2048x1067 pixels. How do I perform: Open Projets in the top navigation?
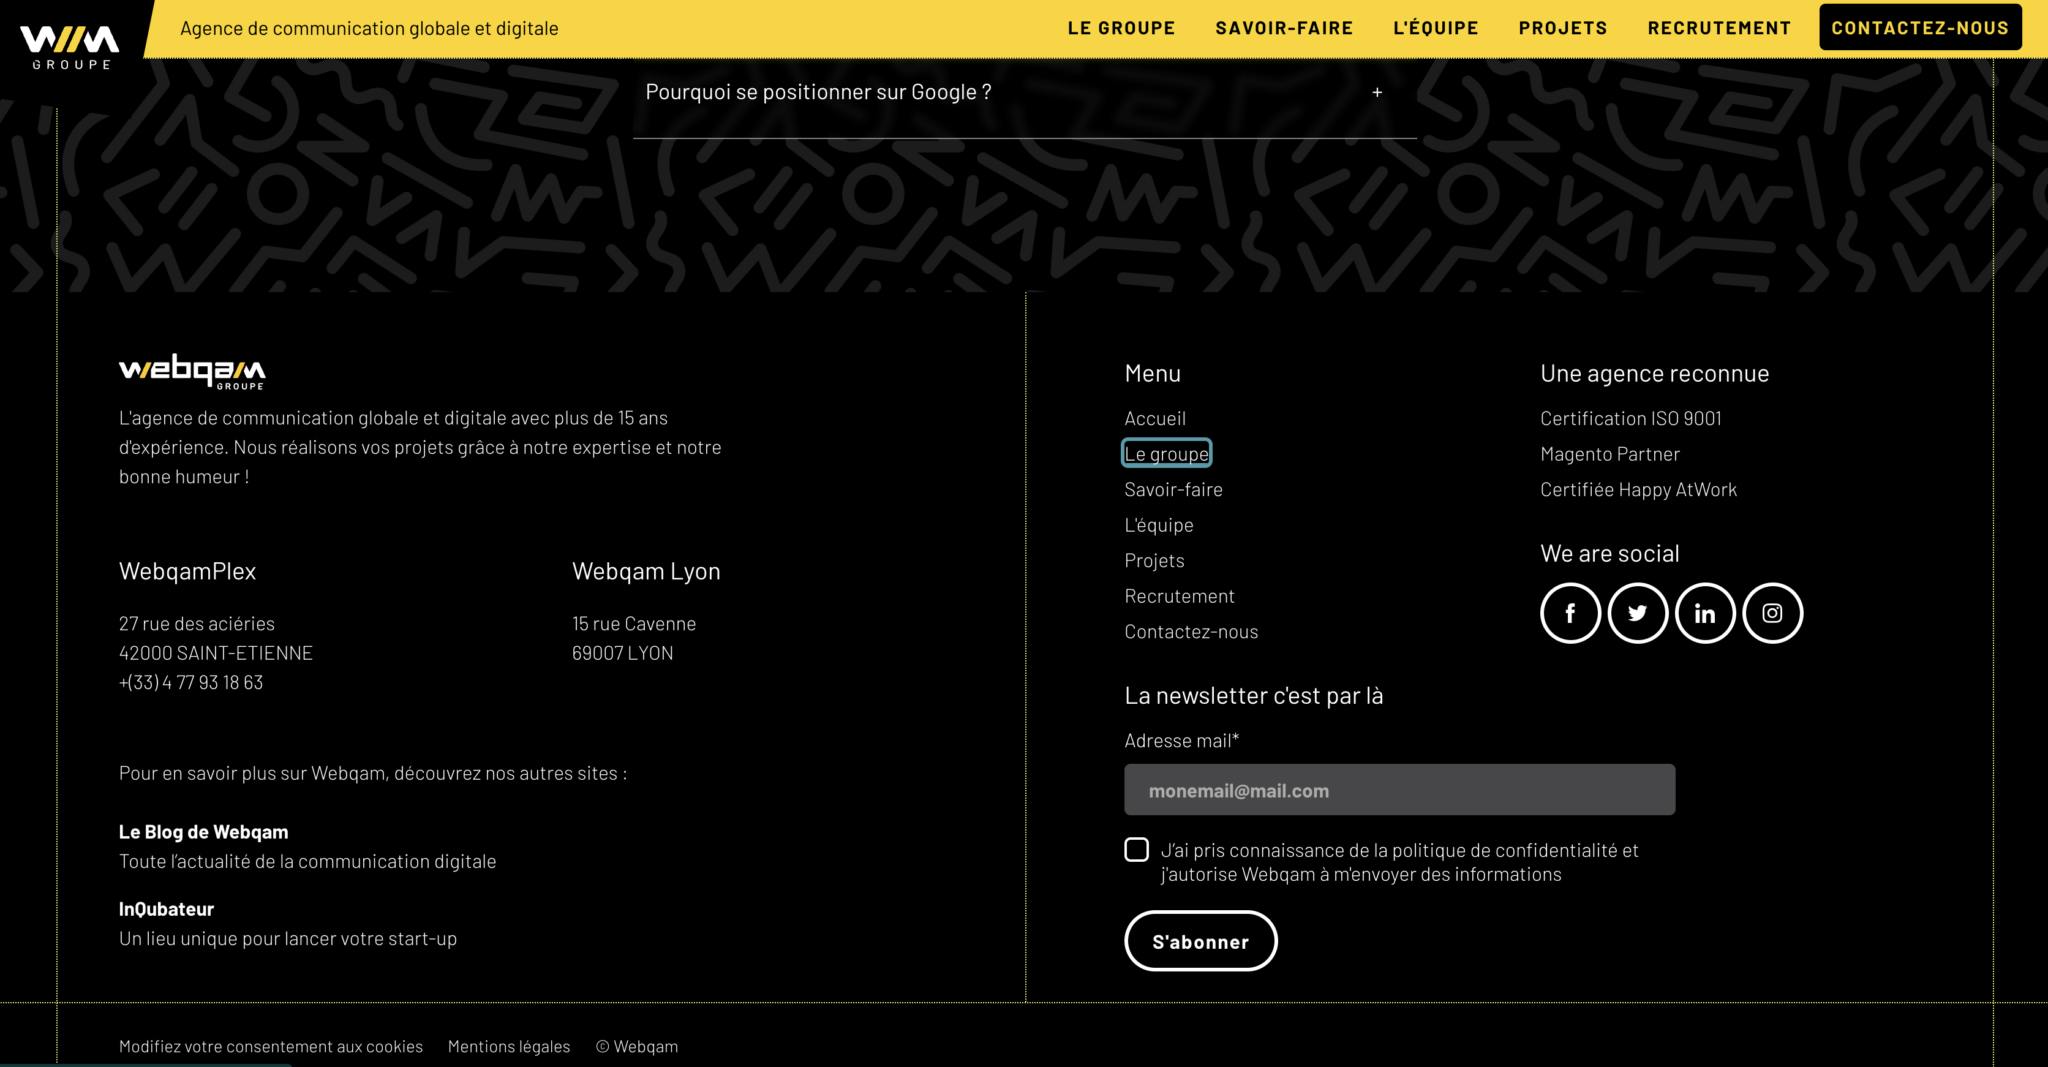pos(1563,28)
